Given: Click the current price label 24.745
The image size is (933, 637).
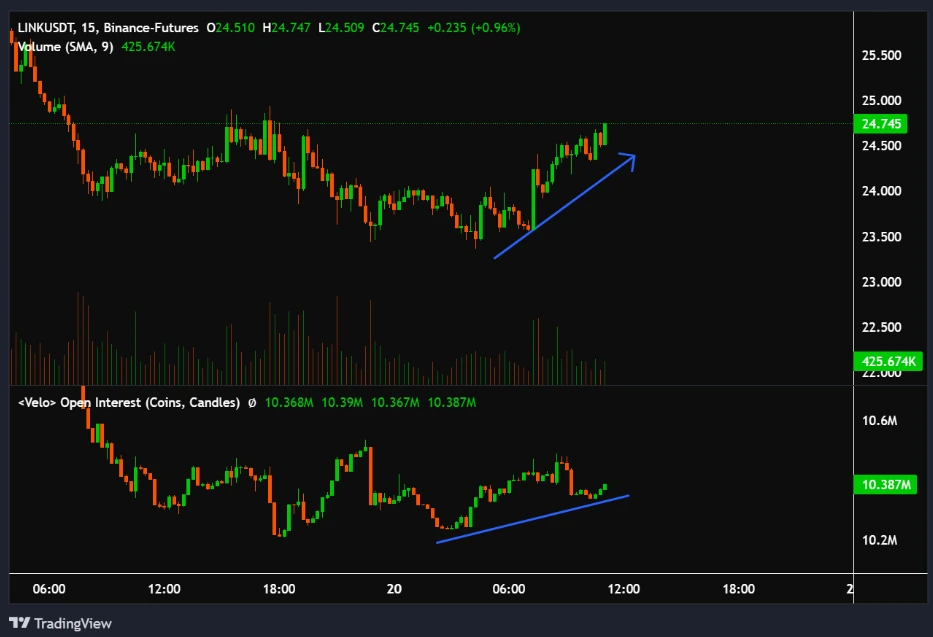Looking at the screenshot, I should 881,124.
